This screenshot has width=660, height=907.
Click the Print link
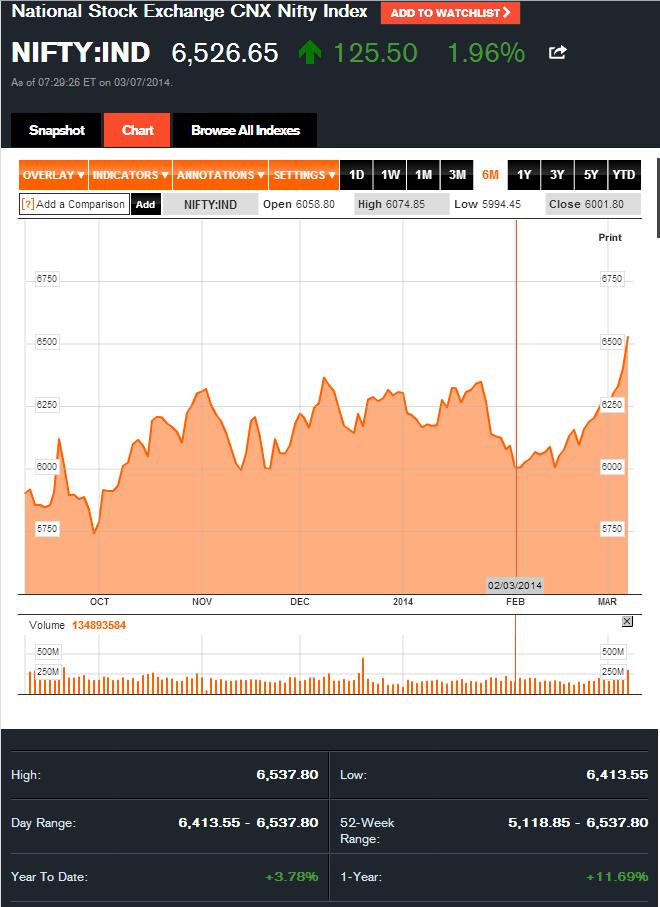click(x=610, y=237)
